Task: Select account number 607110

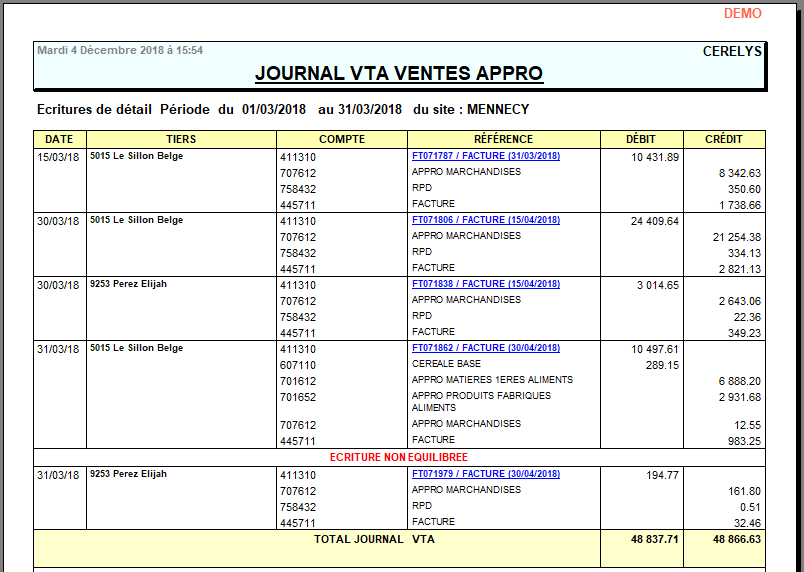Action: [298, 365]
